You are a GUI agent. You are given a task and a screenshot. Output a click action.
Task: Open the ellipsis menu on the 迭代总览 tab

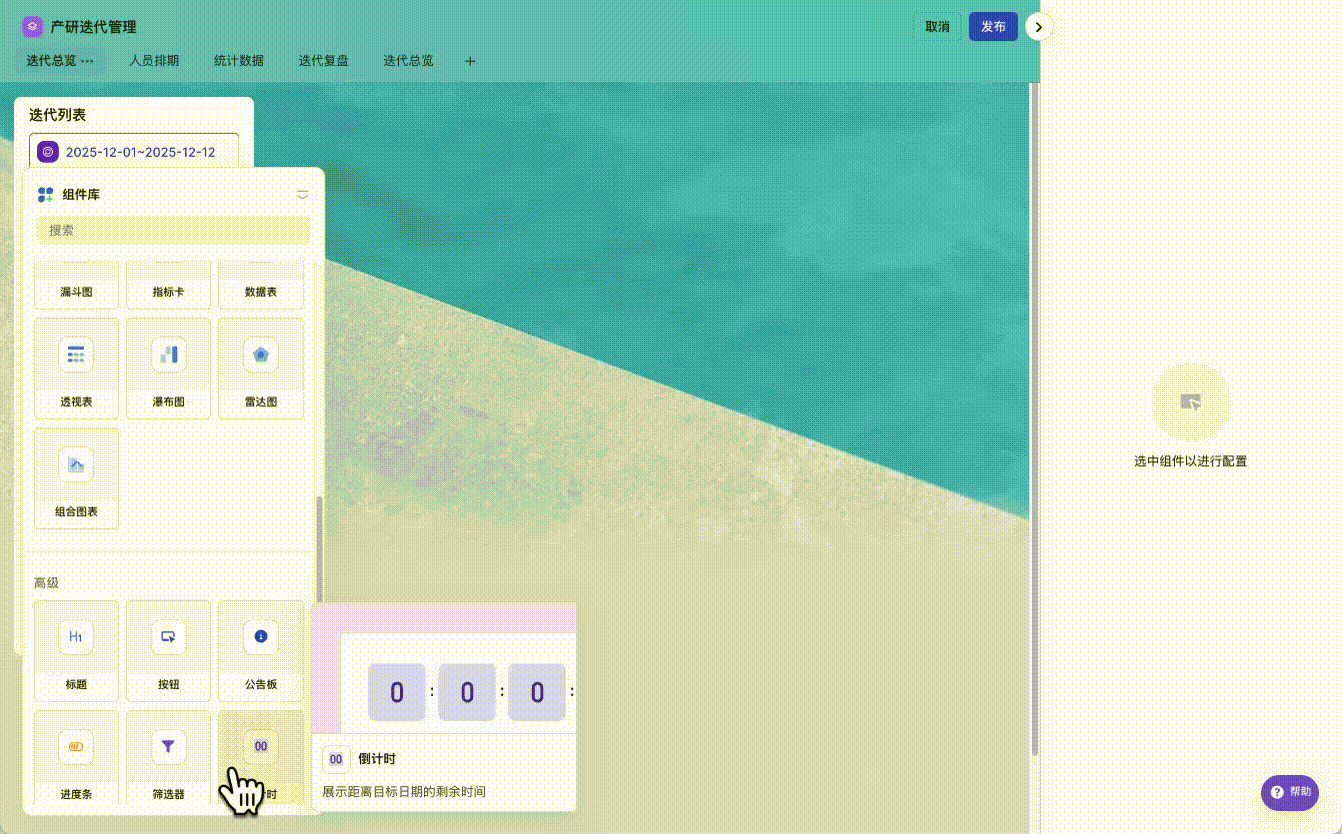(x=88, y=61)
